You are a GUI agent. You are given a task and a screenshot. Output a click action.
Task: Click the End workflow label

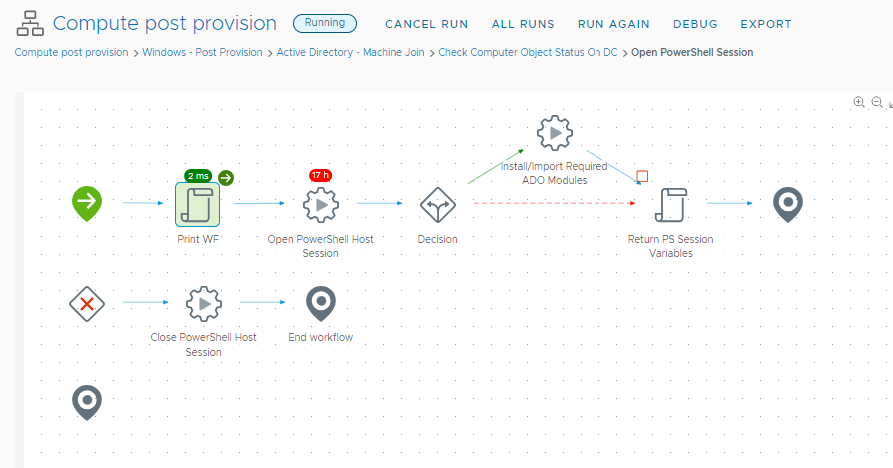321,337
